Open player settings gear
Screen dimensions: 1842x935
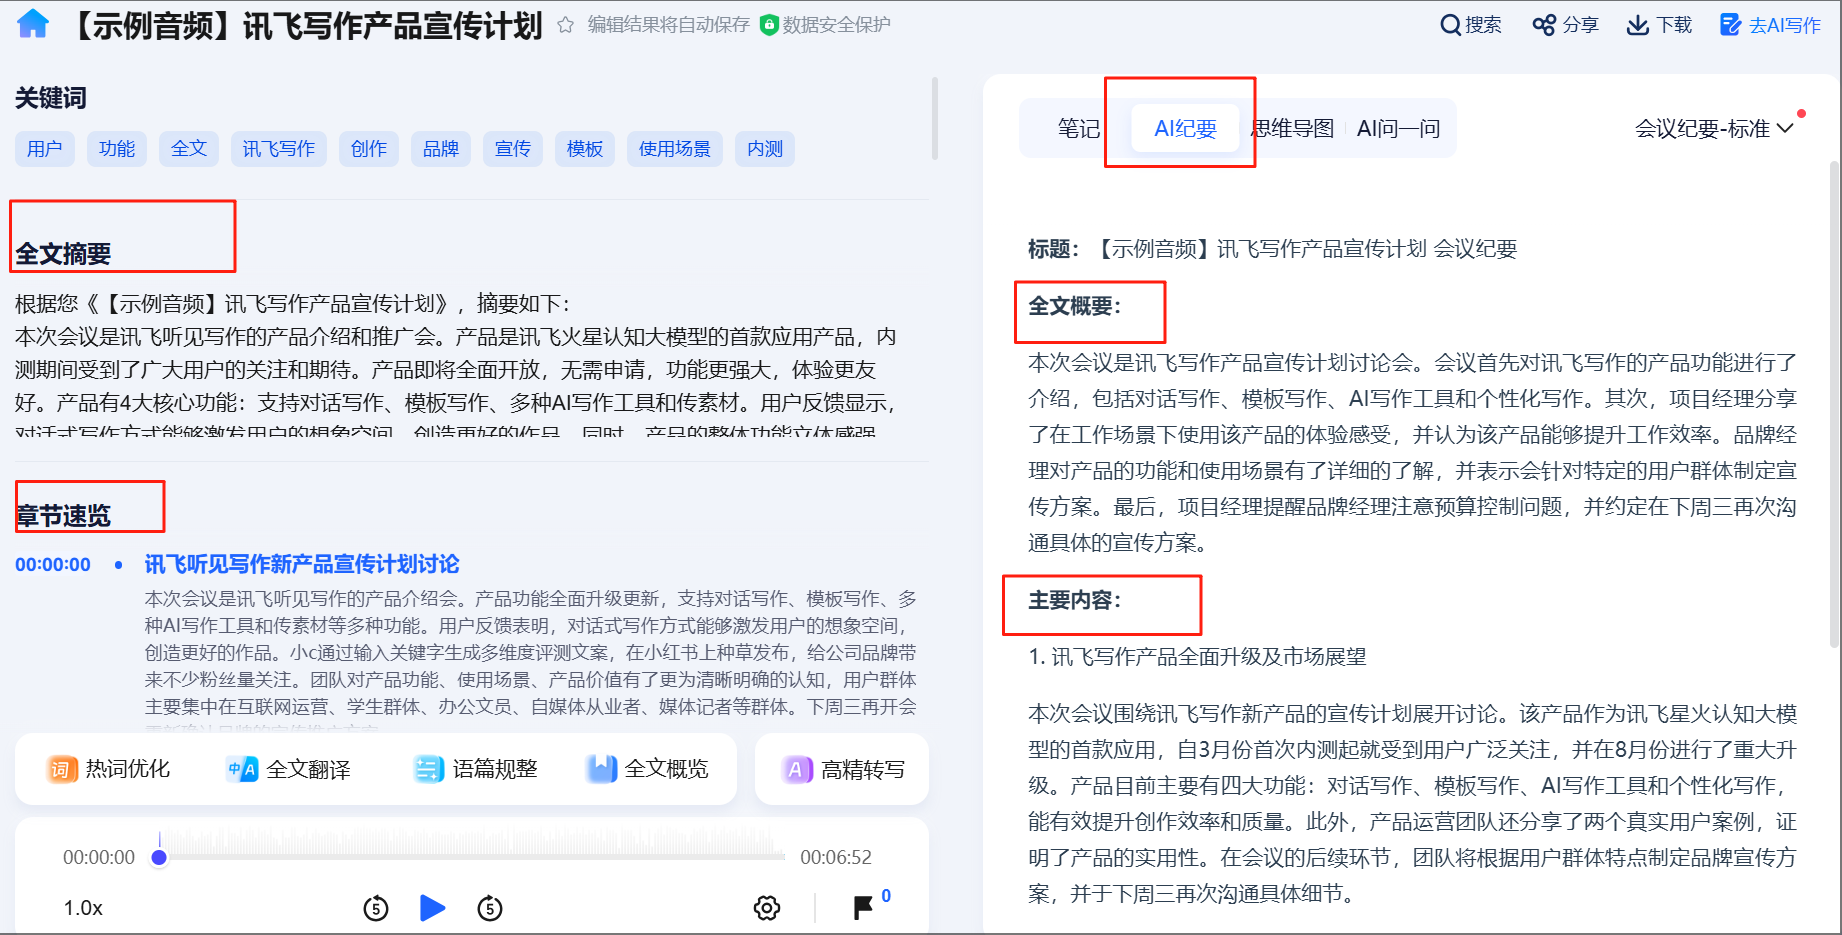767,908
